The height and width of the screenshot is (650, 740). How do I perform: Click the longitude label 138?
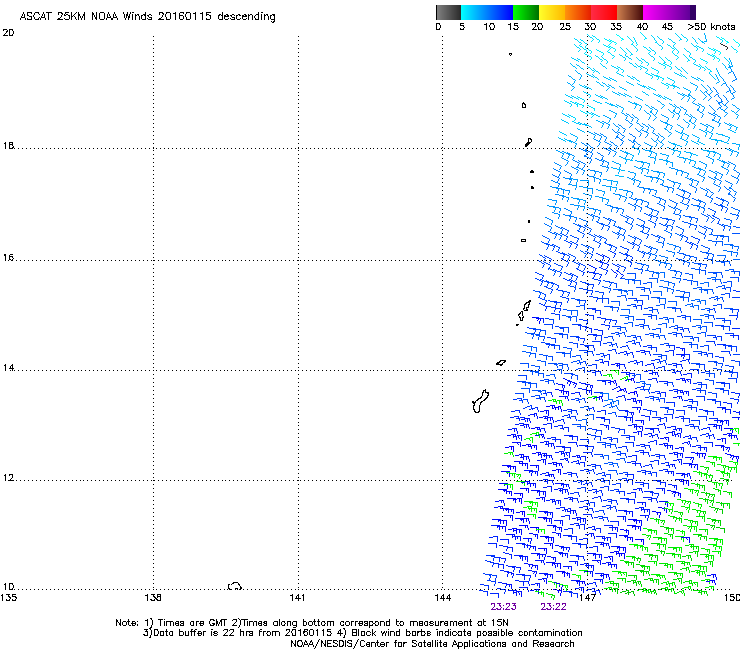153,598
